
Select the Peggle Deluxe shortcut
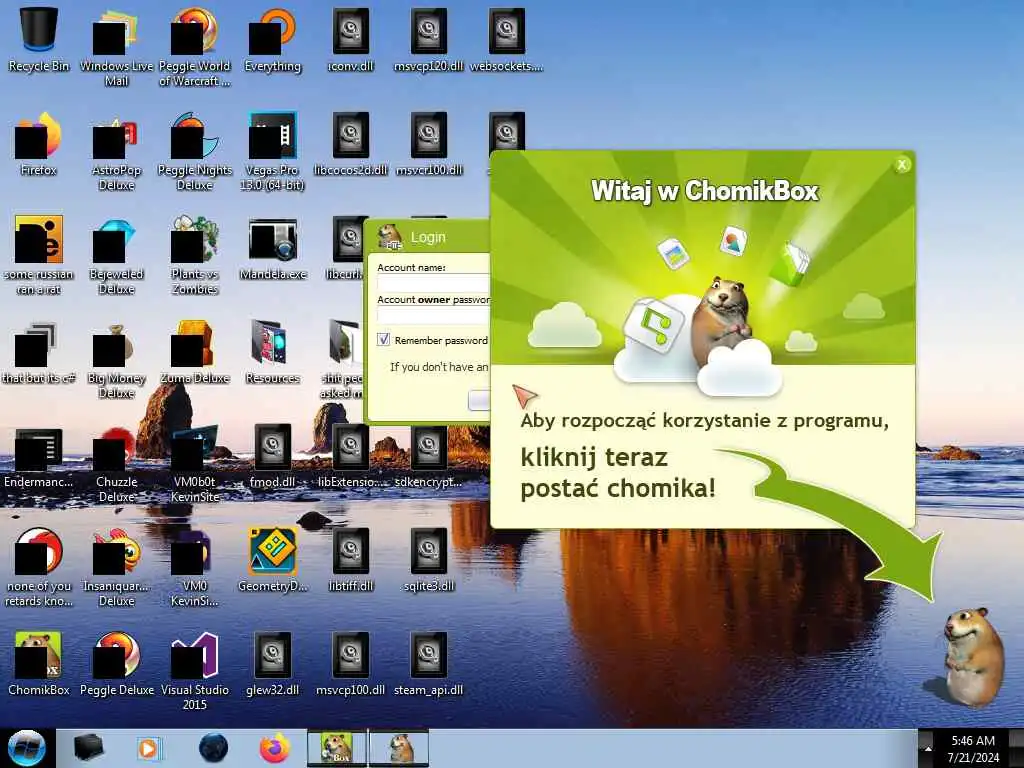click(x=116, y=664)
